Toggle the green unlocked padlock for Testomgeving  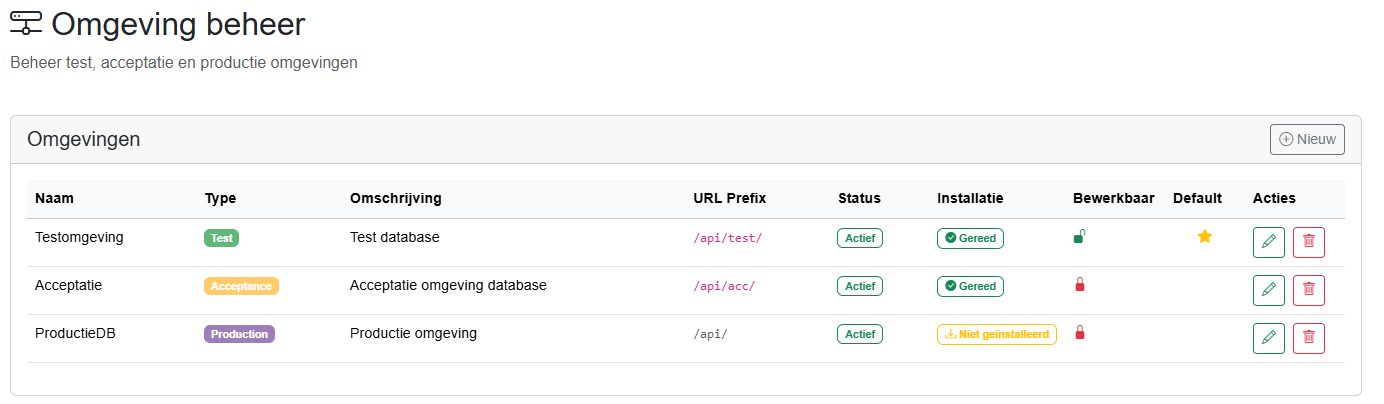click(x=1079, y=237)
